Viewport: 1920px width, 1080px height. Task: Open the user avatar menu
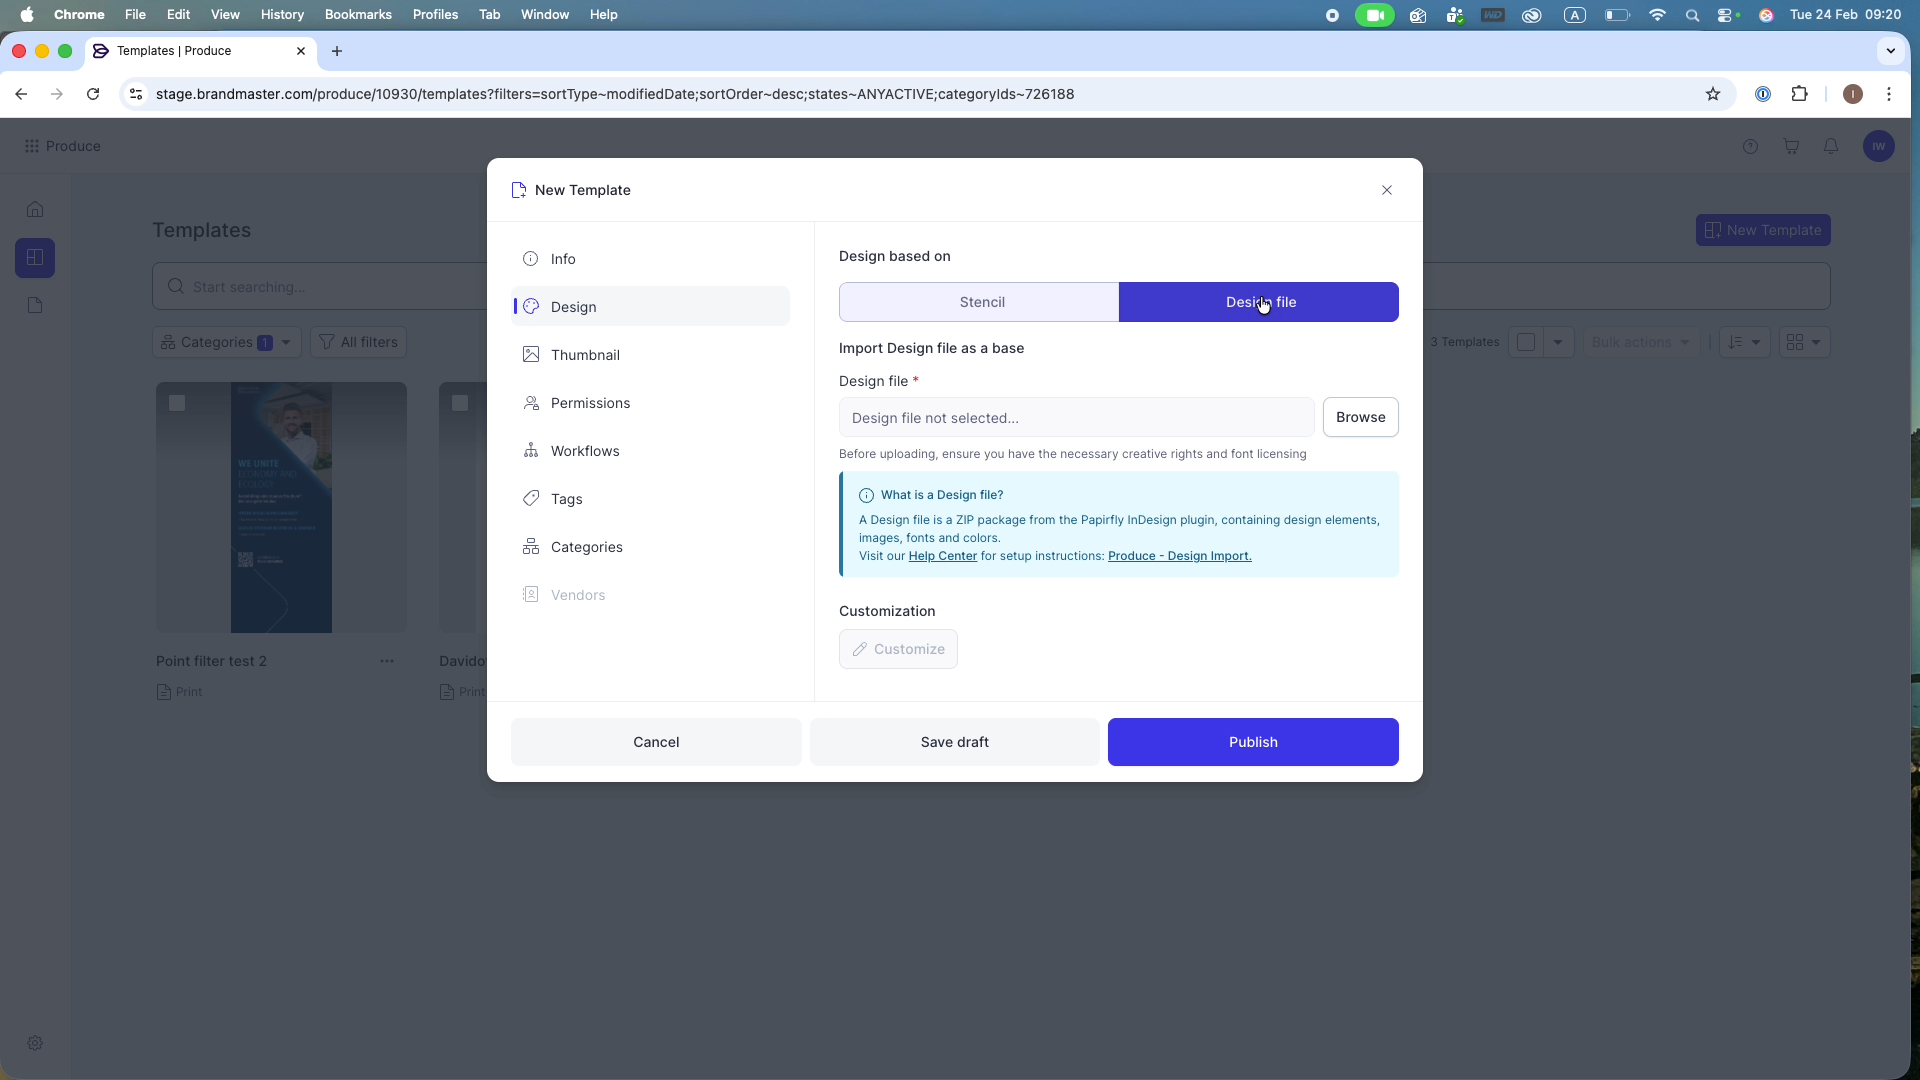(x=1879, y=146)
